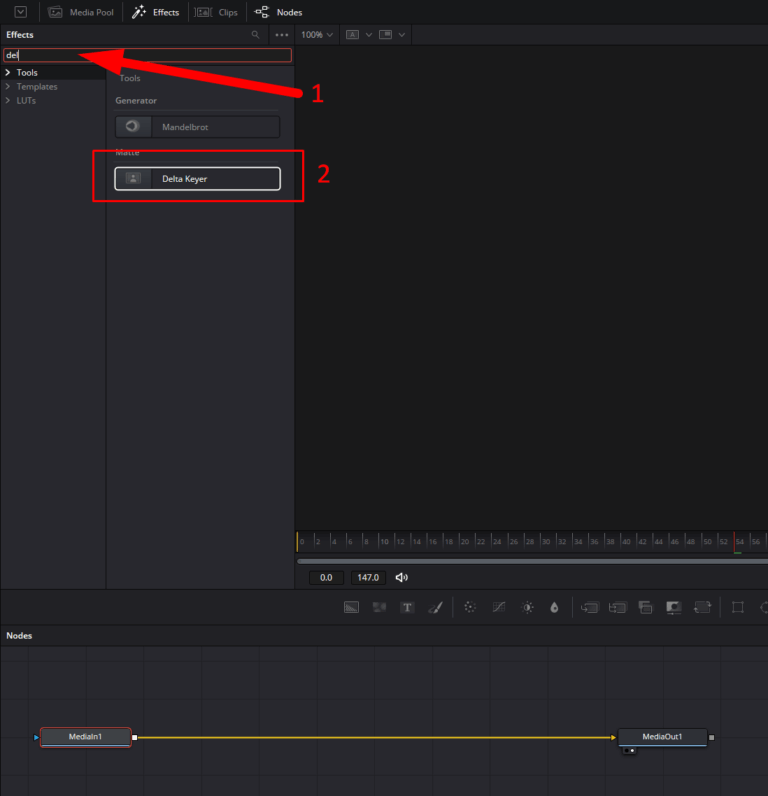Click the gray range bar below time ruler
The width and height of the screenshot is (768, 796).
pyautogui.click(x=532, y=561)
